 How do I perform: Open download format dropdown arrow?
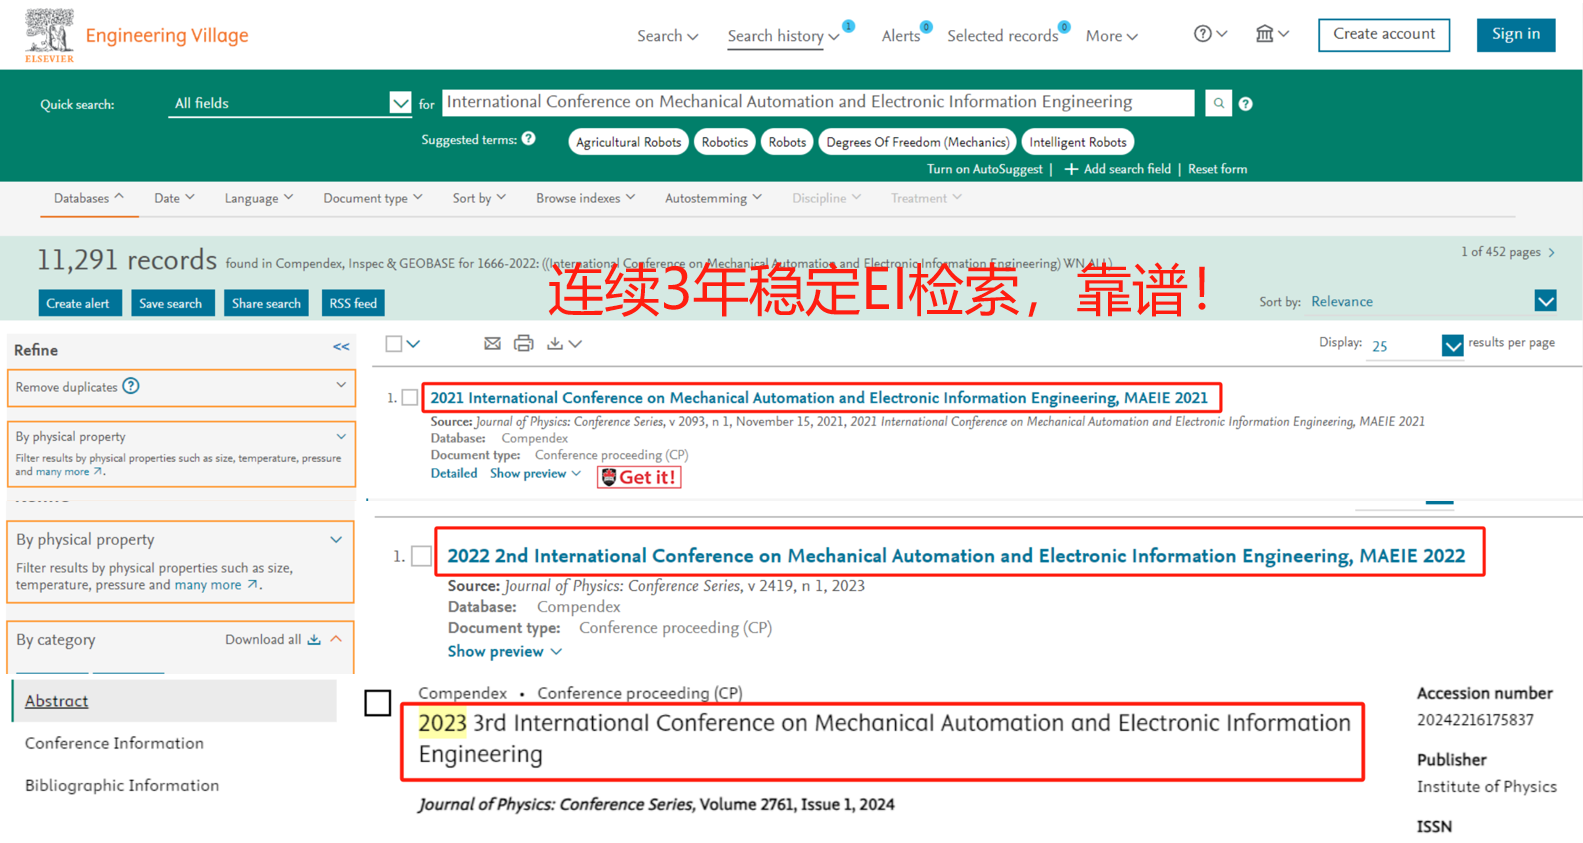(x=575, y=344)
